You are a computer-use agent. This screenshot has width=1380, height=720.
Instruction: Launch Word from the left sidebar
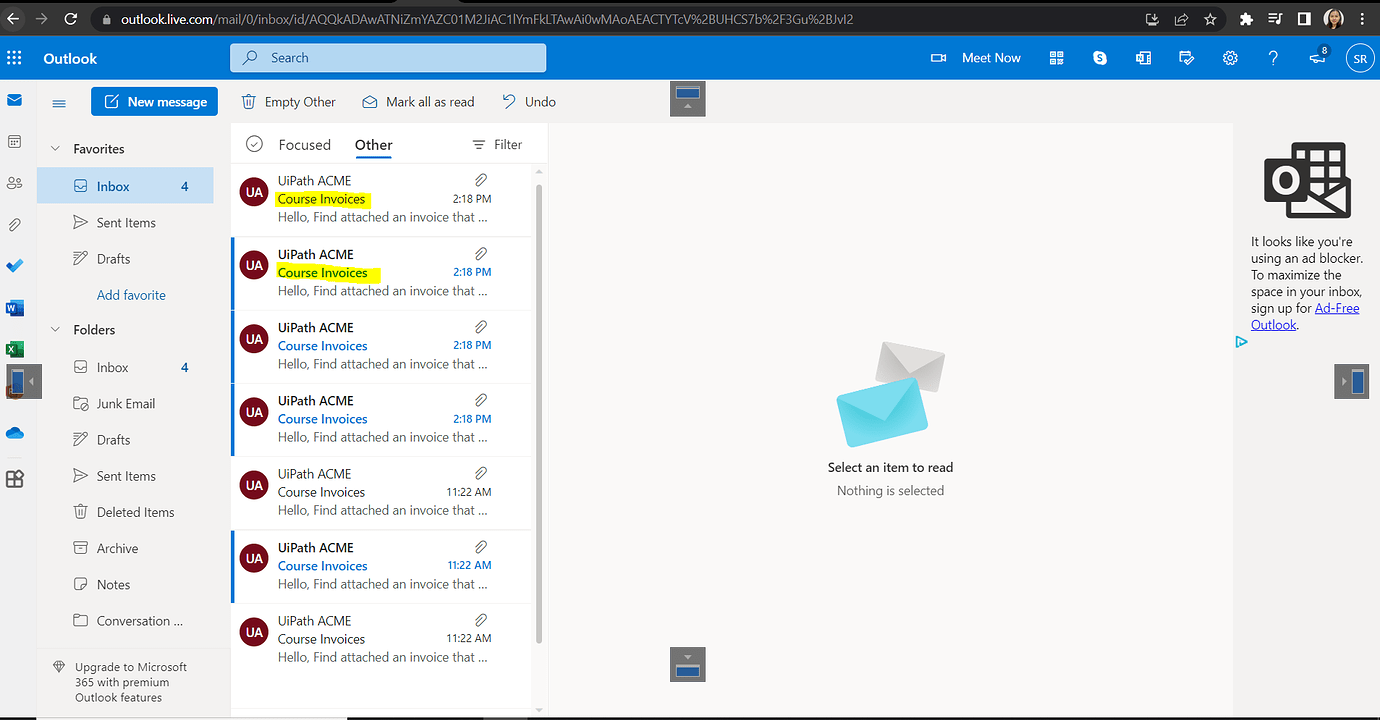(x=14, y=307)
